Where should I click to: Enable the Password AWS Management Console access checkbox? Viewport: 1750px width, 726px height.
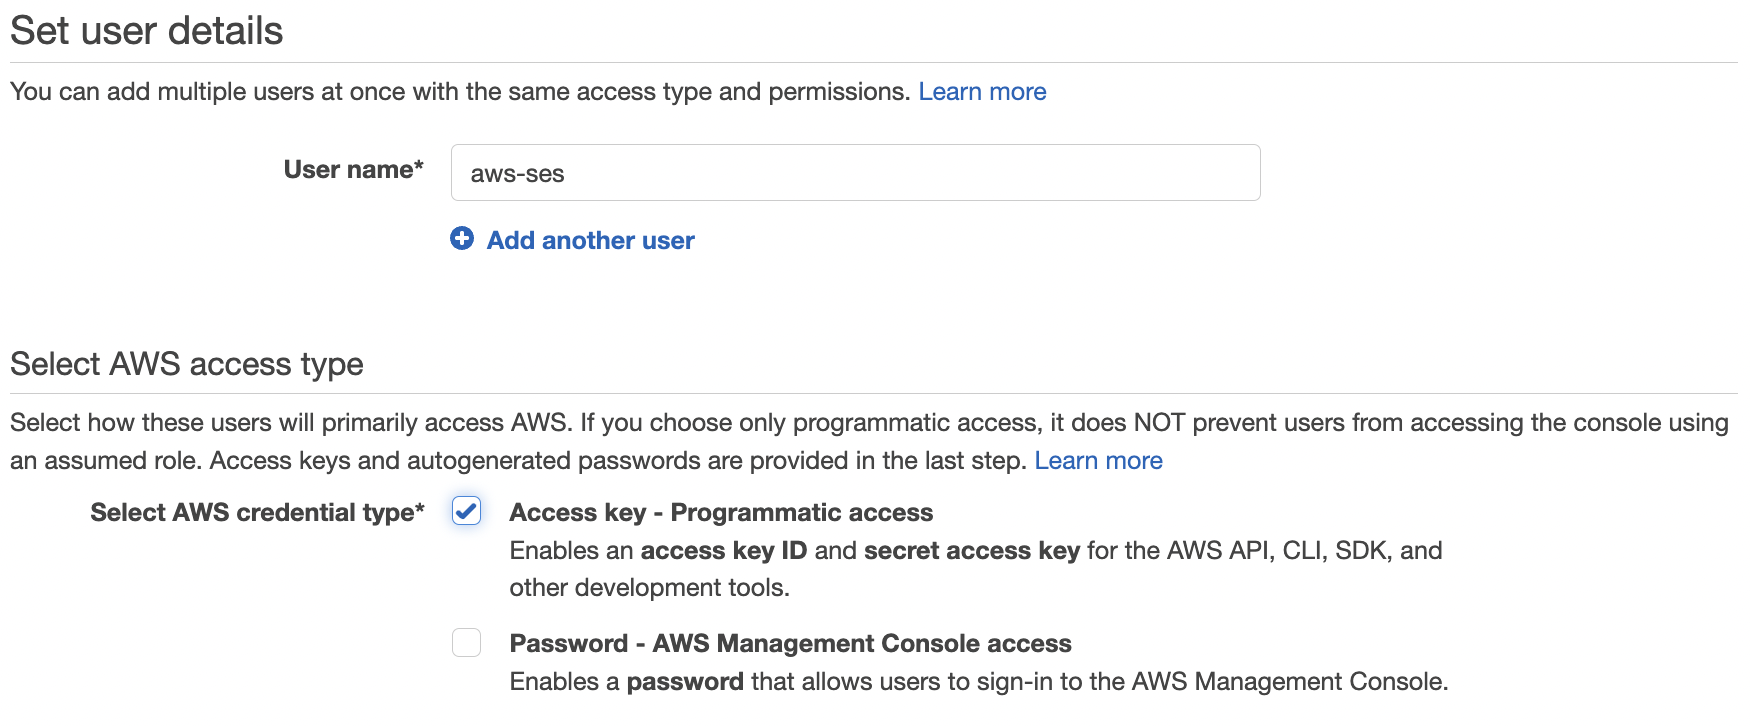(466, 642)
